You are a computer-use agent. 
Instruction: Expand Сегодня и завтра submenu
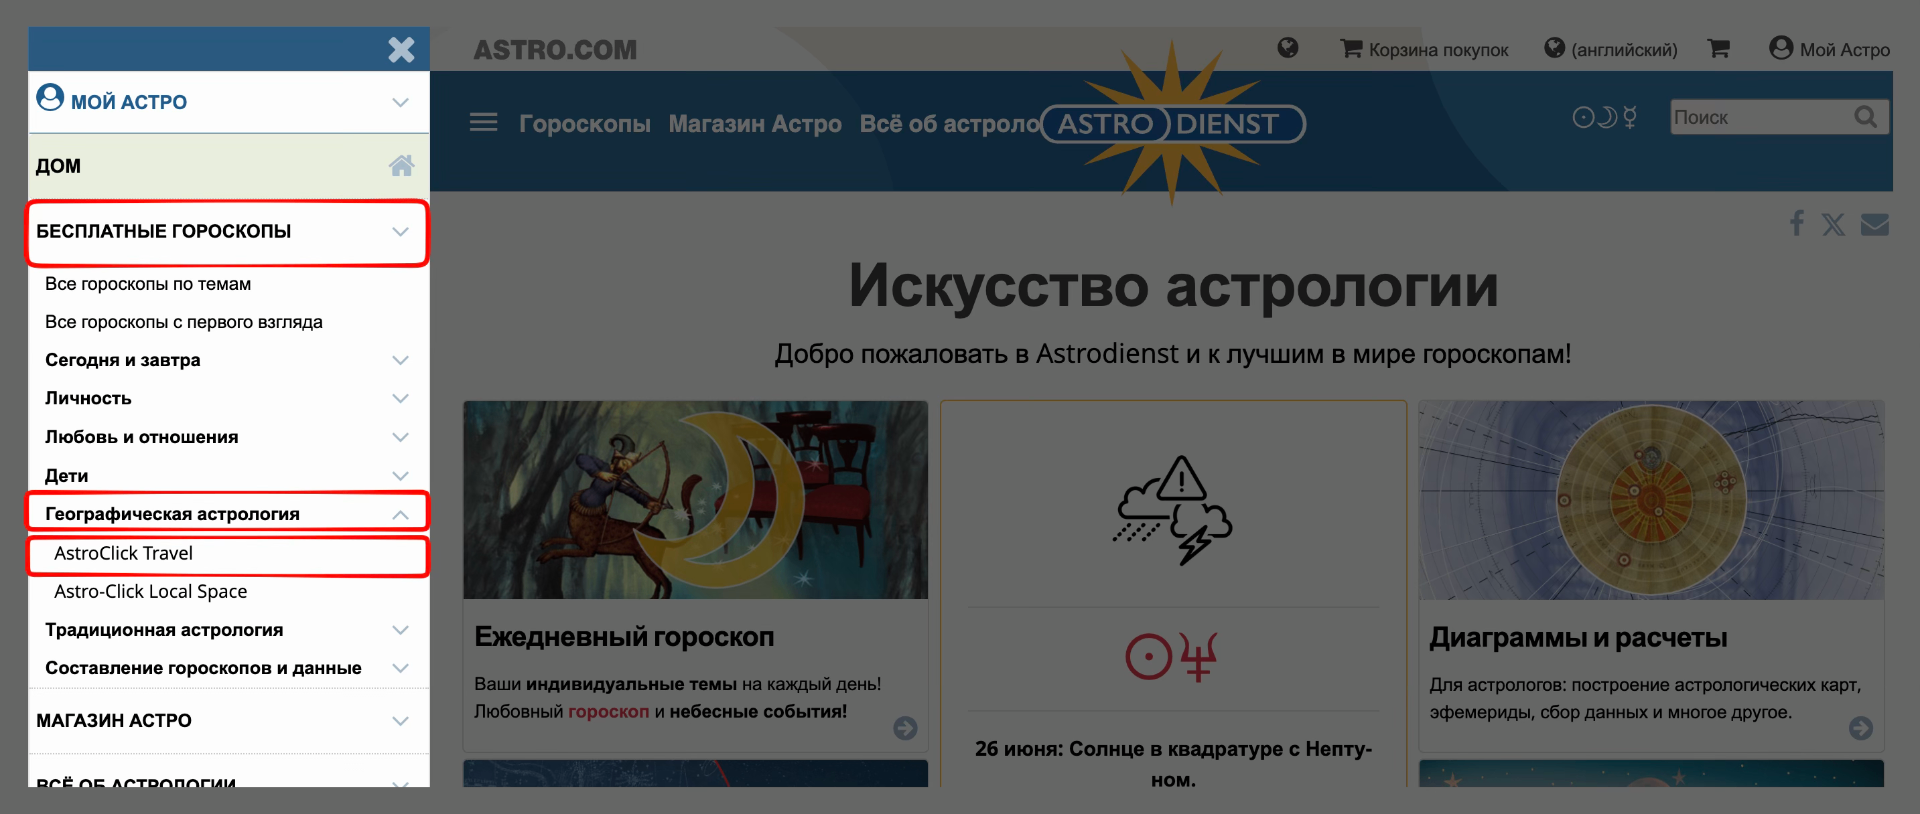tap(401, 360)
